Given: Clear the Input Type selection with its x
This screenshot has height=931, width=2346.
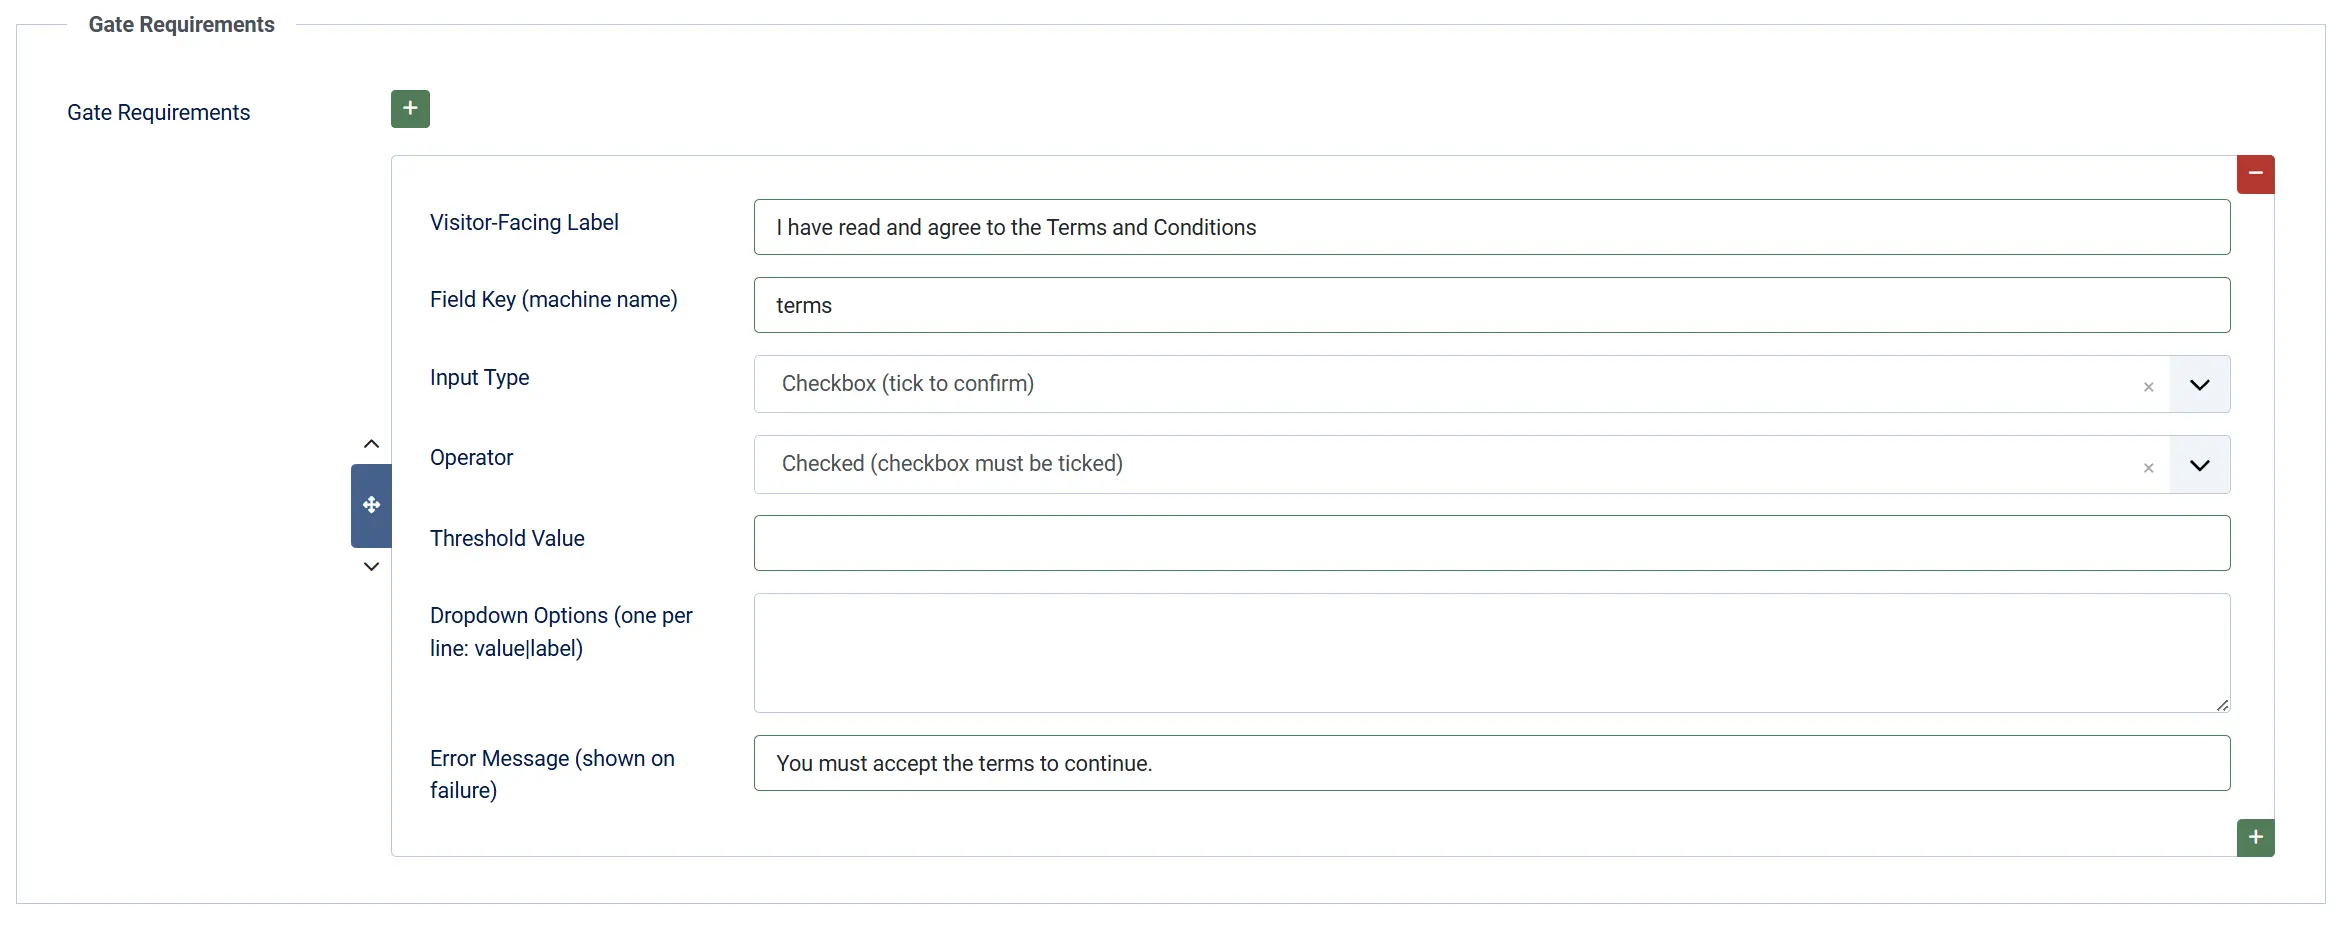Looking at the screenshot, I should pos(2148,387).
